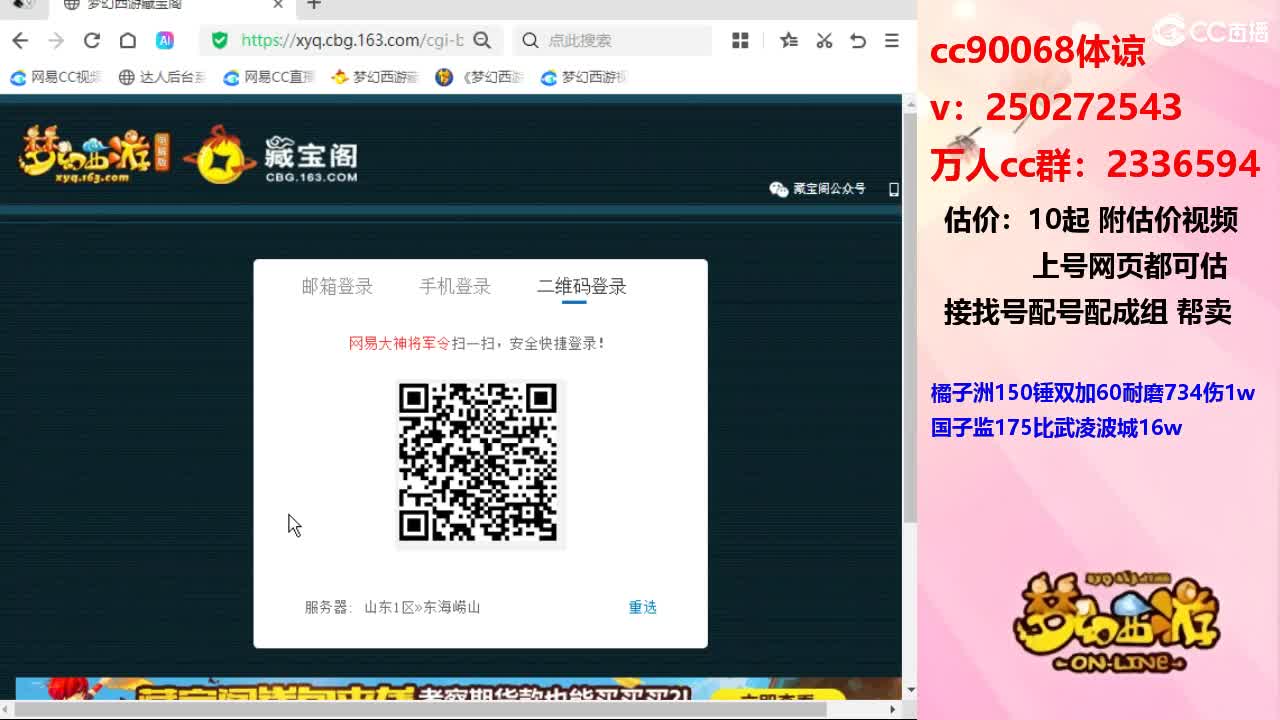The image size is (1280, 720).
Task: Reload the page with the refresh icon
Action: (x=92, y=40)
